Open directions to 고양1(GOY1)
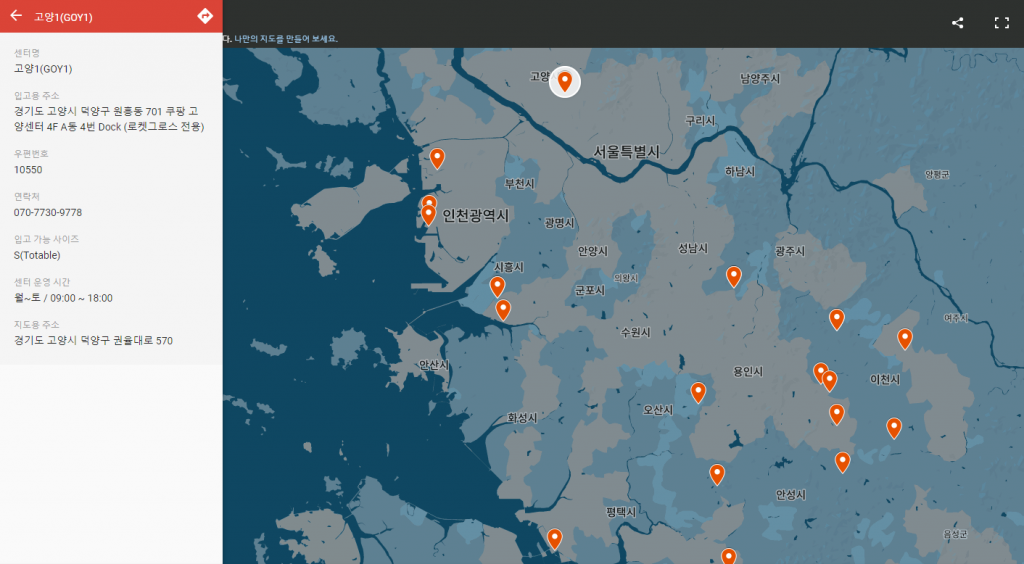Screen dimensions: 1024x564 [205, 16]
